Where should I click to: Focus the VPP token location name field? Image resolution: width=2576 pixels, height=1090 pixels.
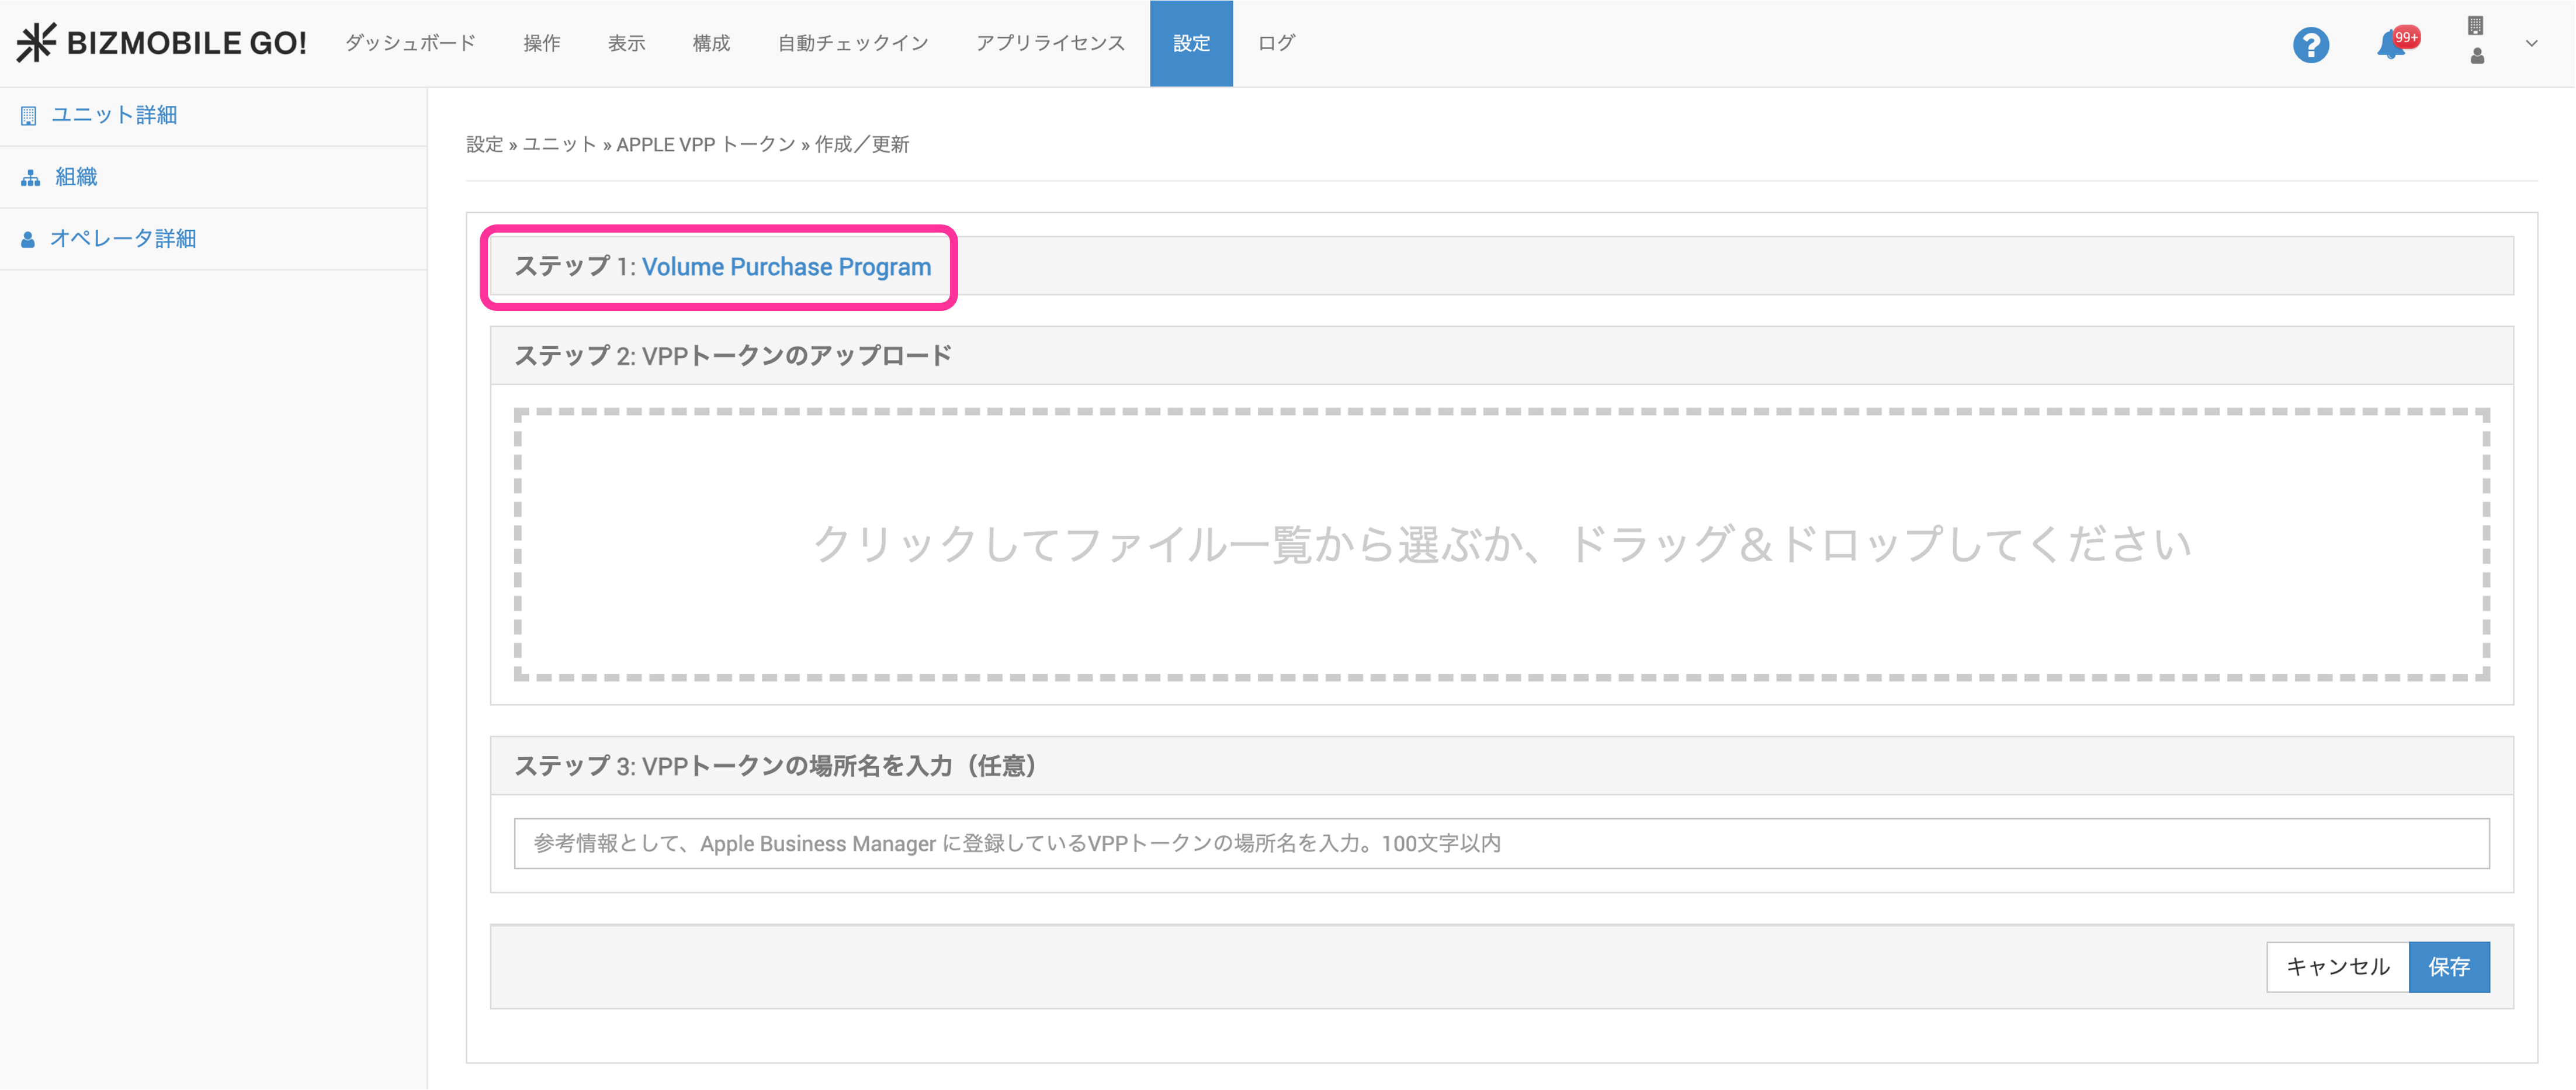pyautogui.click(x=1501, y=843)
